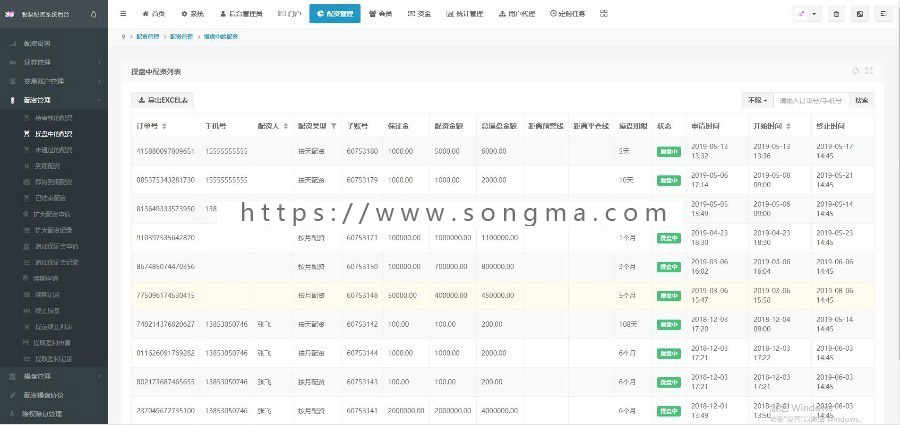The width and height of the screenshot is (900, 425).
Task: Select the highlighted 配资管理 top tab
Action: 335,14
